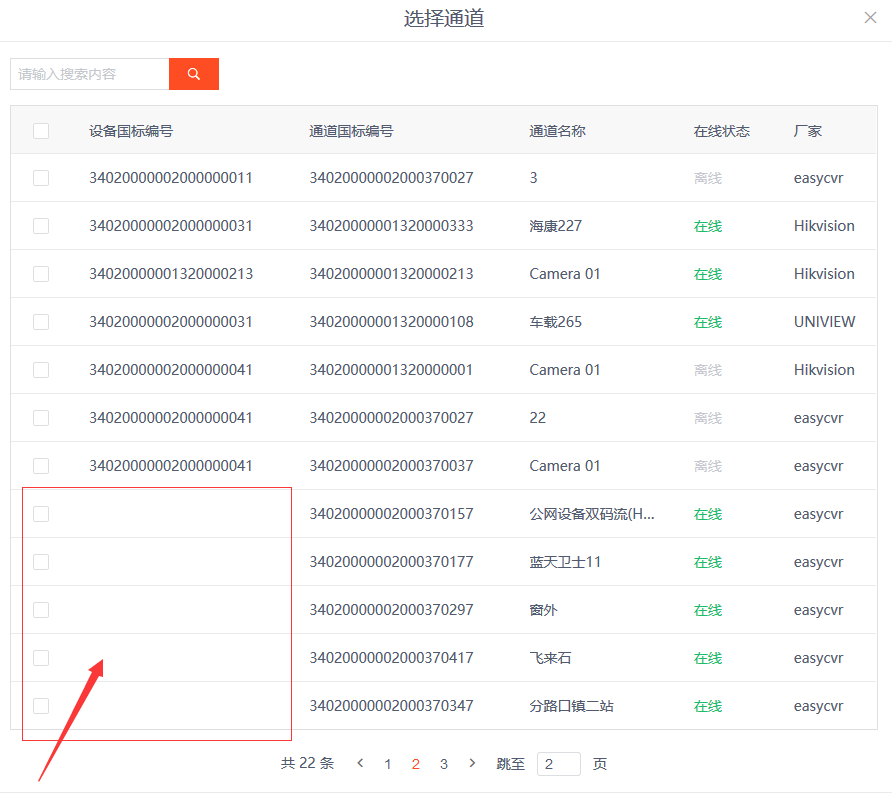Check the 飞来石 channel row
This screenshot has height=795, width=892.
tap(41, 658)
